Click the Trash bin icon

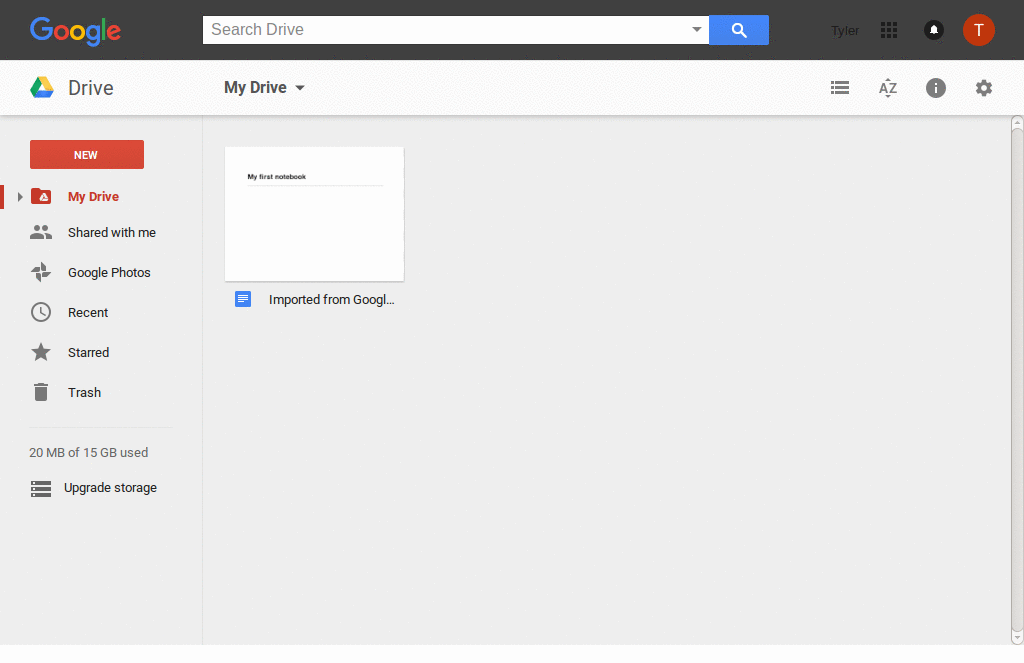point(41,392)
